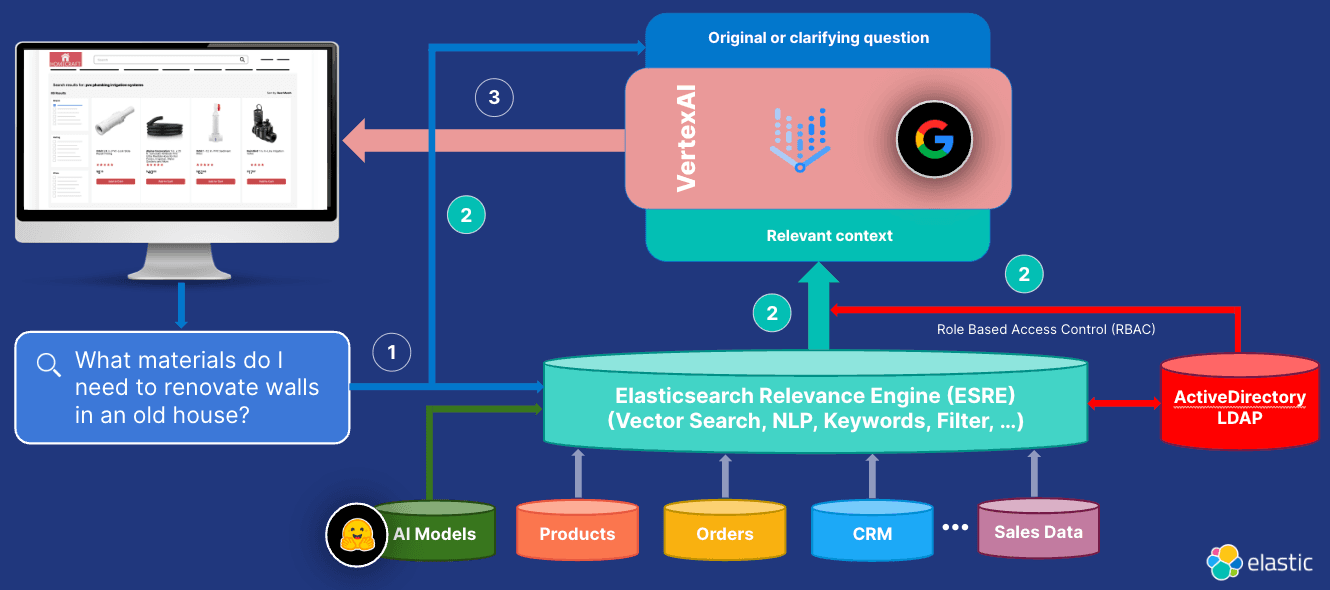
Task: Check the first brand filter checkbox
Action: click(x=53, y=105)
